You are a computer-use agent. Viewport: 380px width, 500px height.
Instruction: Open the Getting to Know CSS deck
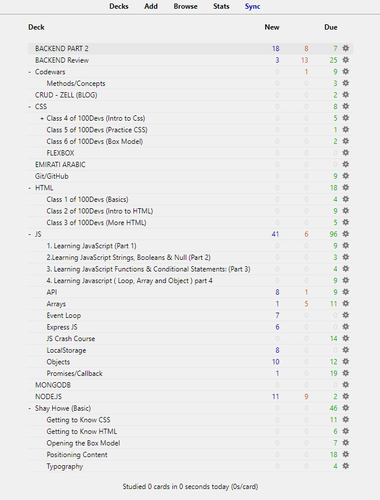(x=78, y=420)
